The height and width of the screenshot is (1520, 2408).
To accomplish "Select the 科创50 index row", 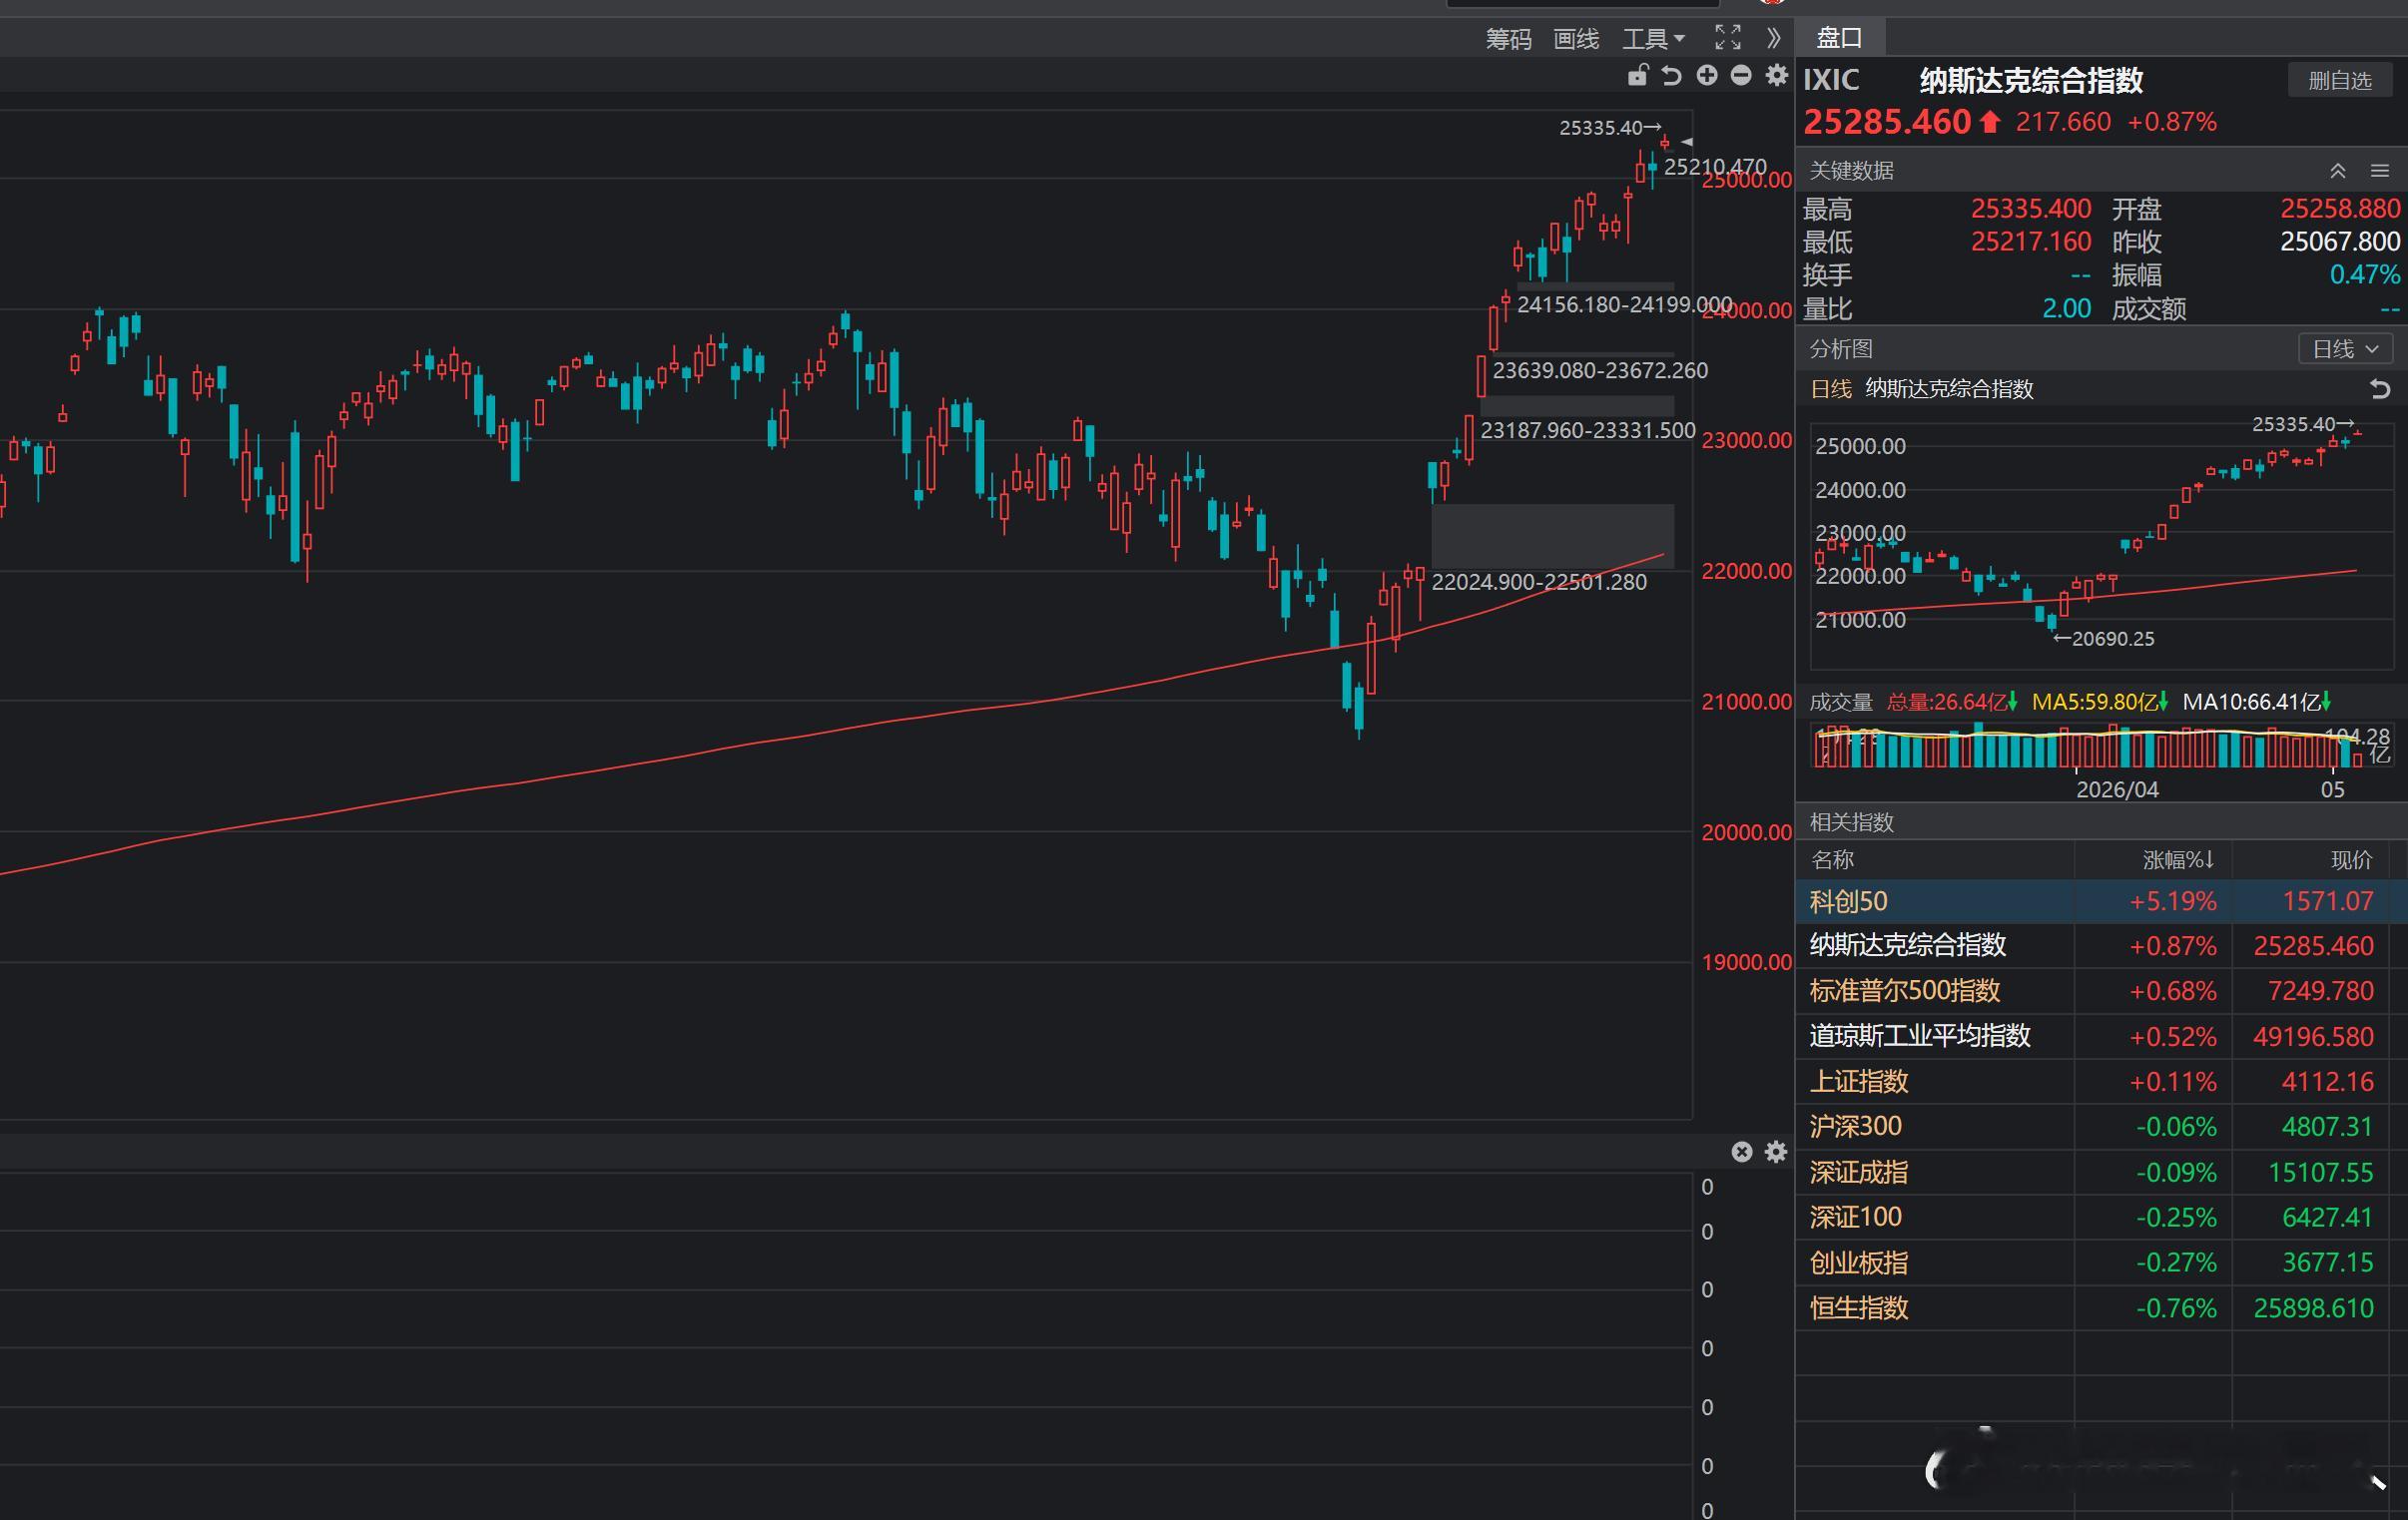I will 2101,901.
